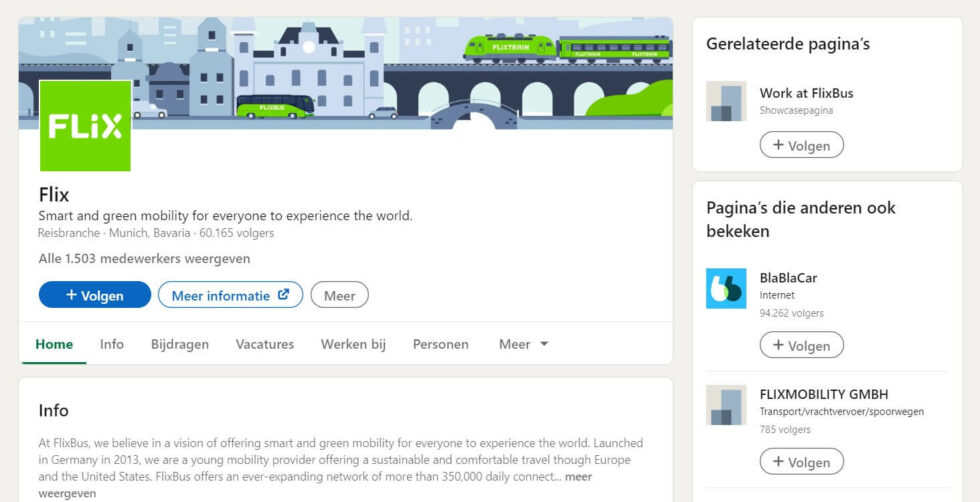Follow FLIXMOBILITY GMBH with the Volgen button
Screen dimensions: 980x502
point(801,462)
